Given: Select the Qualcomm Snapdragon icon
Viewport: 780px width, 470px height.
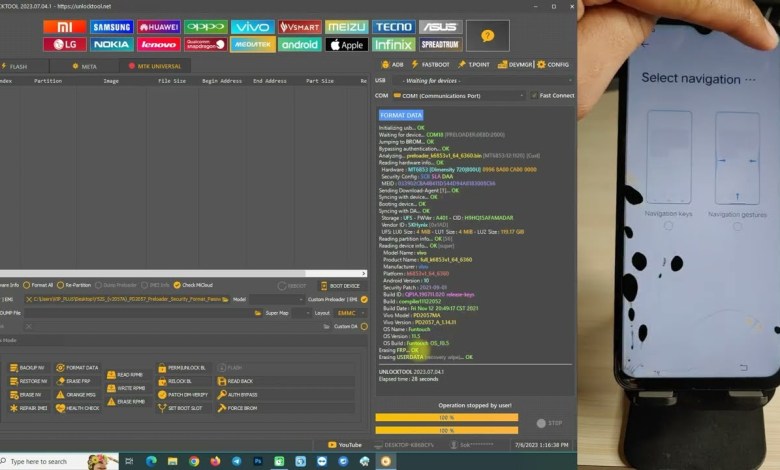Looking at the screenshot, I should (x=205, y=45).
